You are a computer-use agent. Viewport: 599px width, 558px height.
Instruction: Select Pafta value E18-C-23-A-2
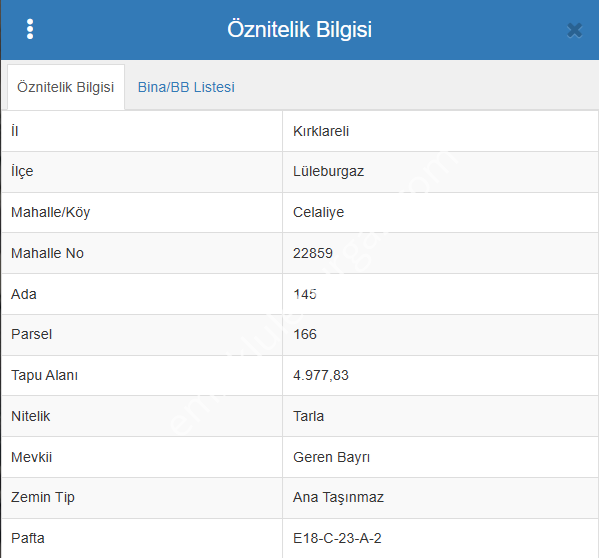point(337,539)
